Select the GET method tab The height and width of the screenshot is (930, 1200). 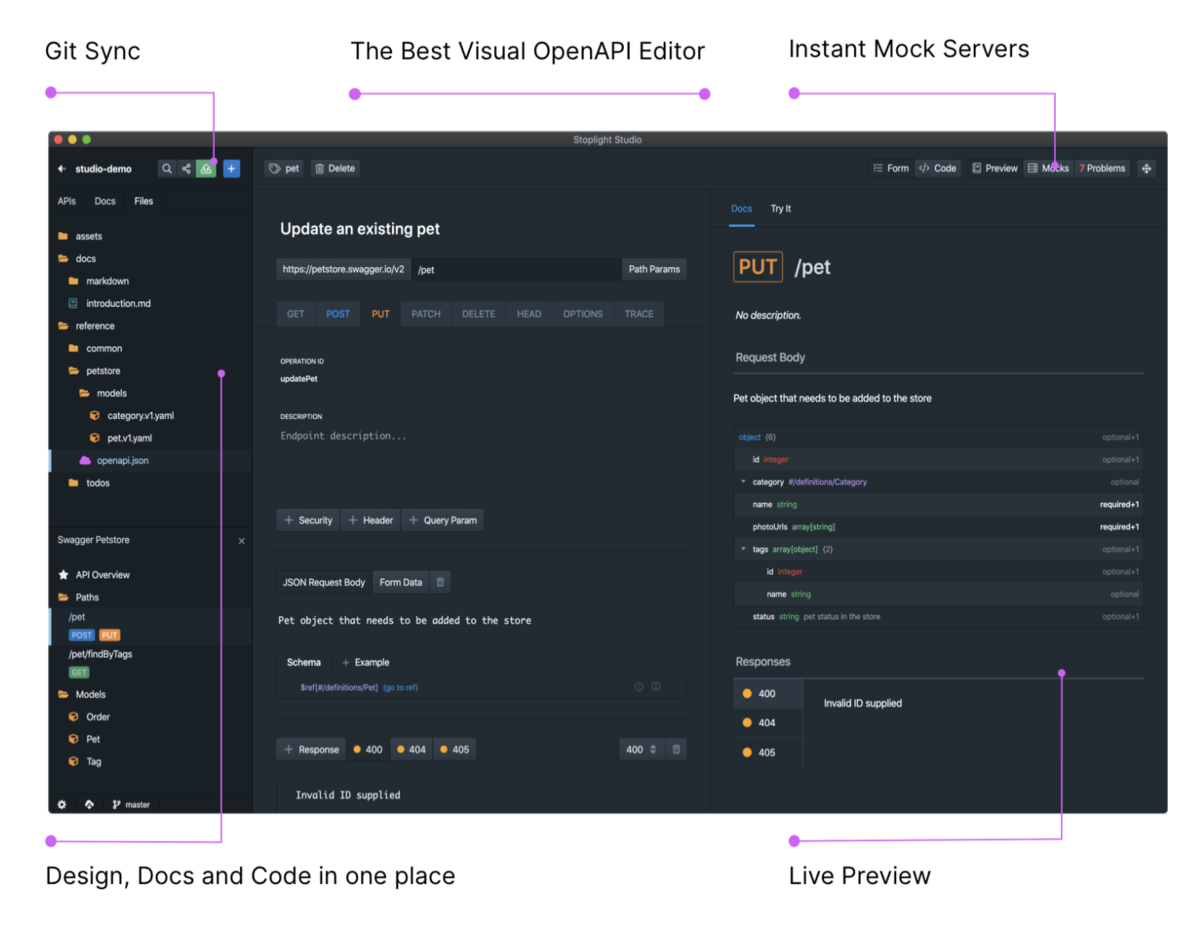296,314
